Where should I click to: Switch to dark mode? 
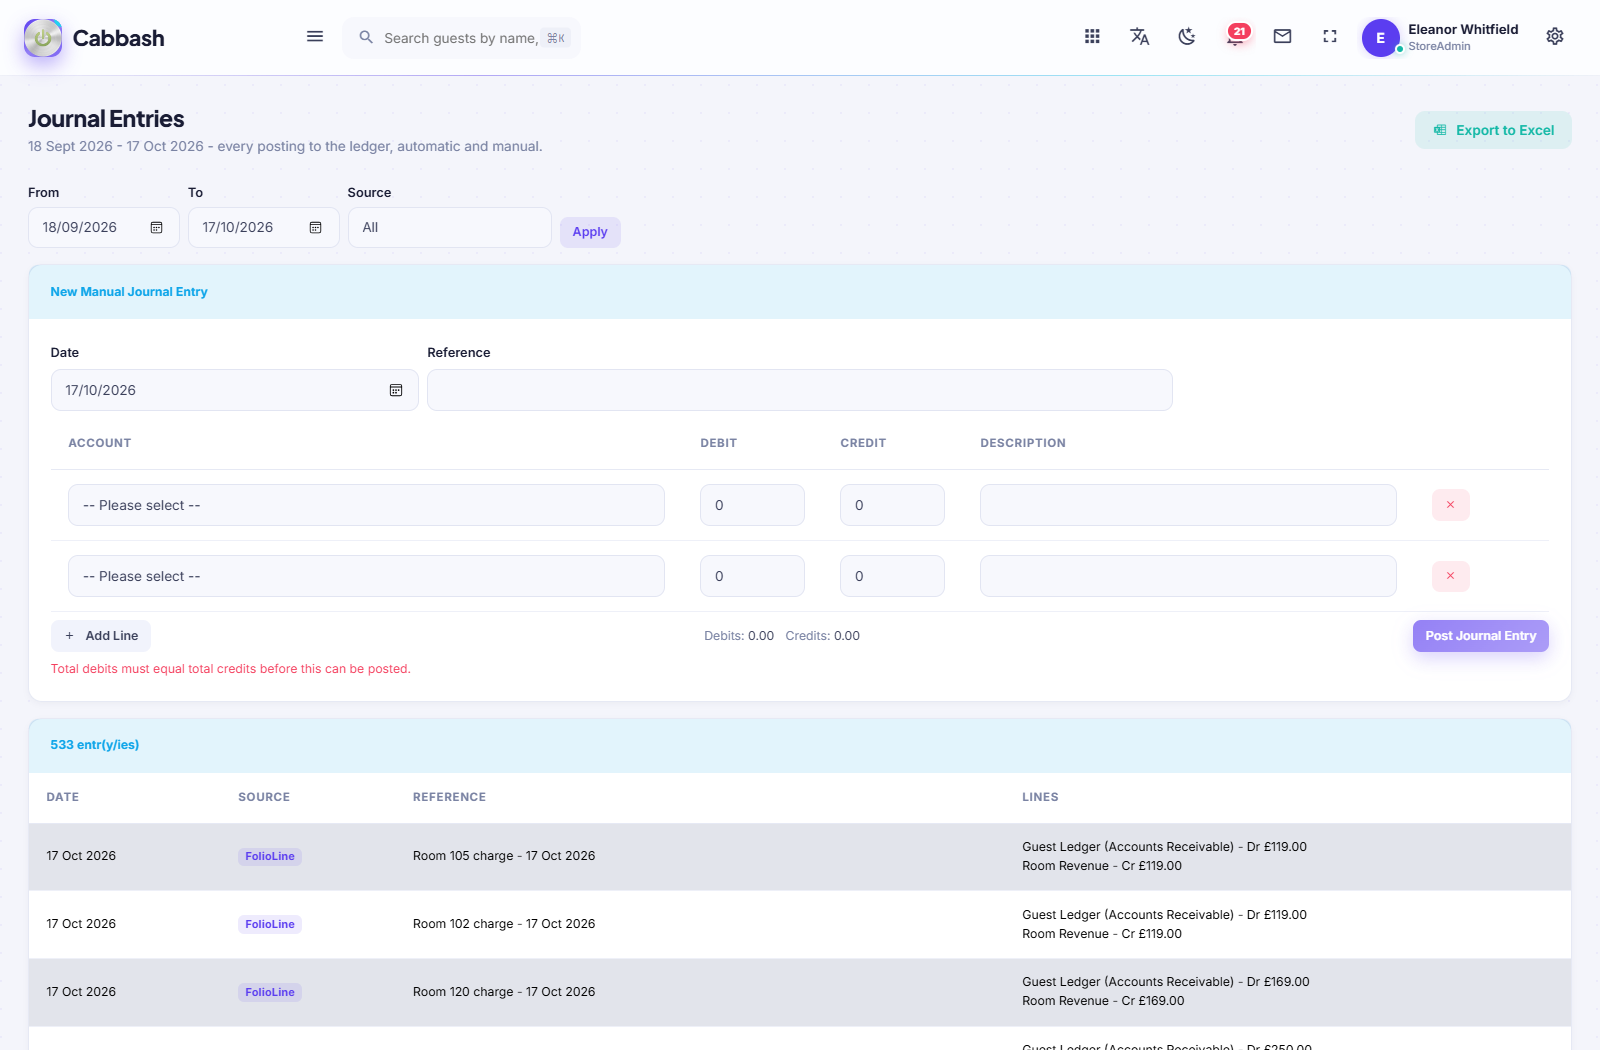[x=1187, y=37]
